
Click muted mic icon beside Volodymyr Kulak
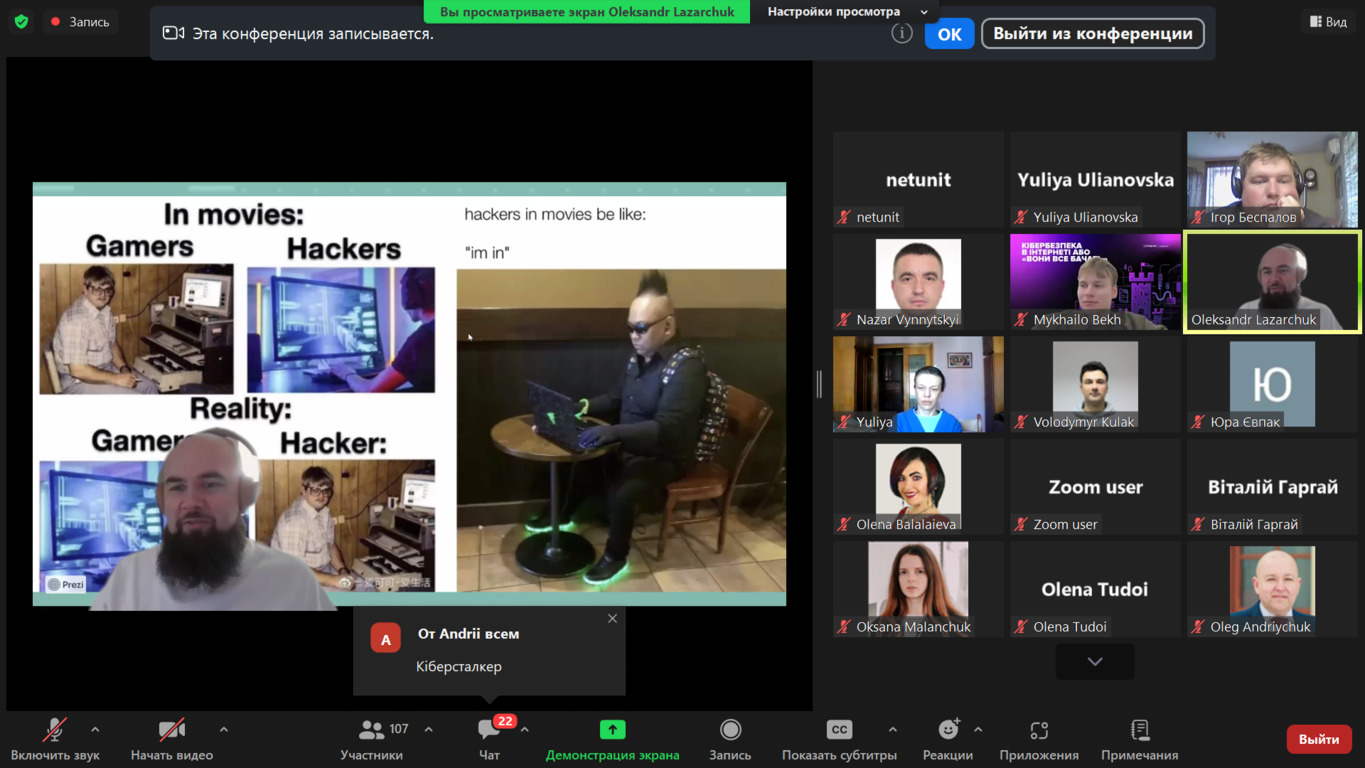pyautogui.click(x=1022, y=422)
